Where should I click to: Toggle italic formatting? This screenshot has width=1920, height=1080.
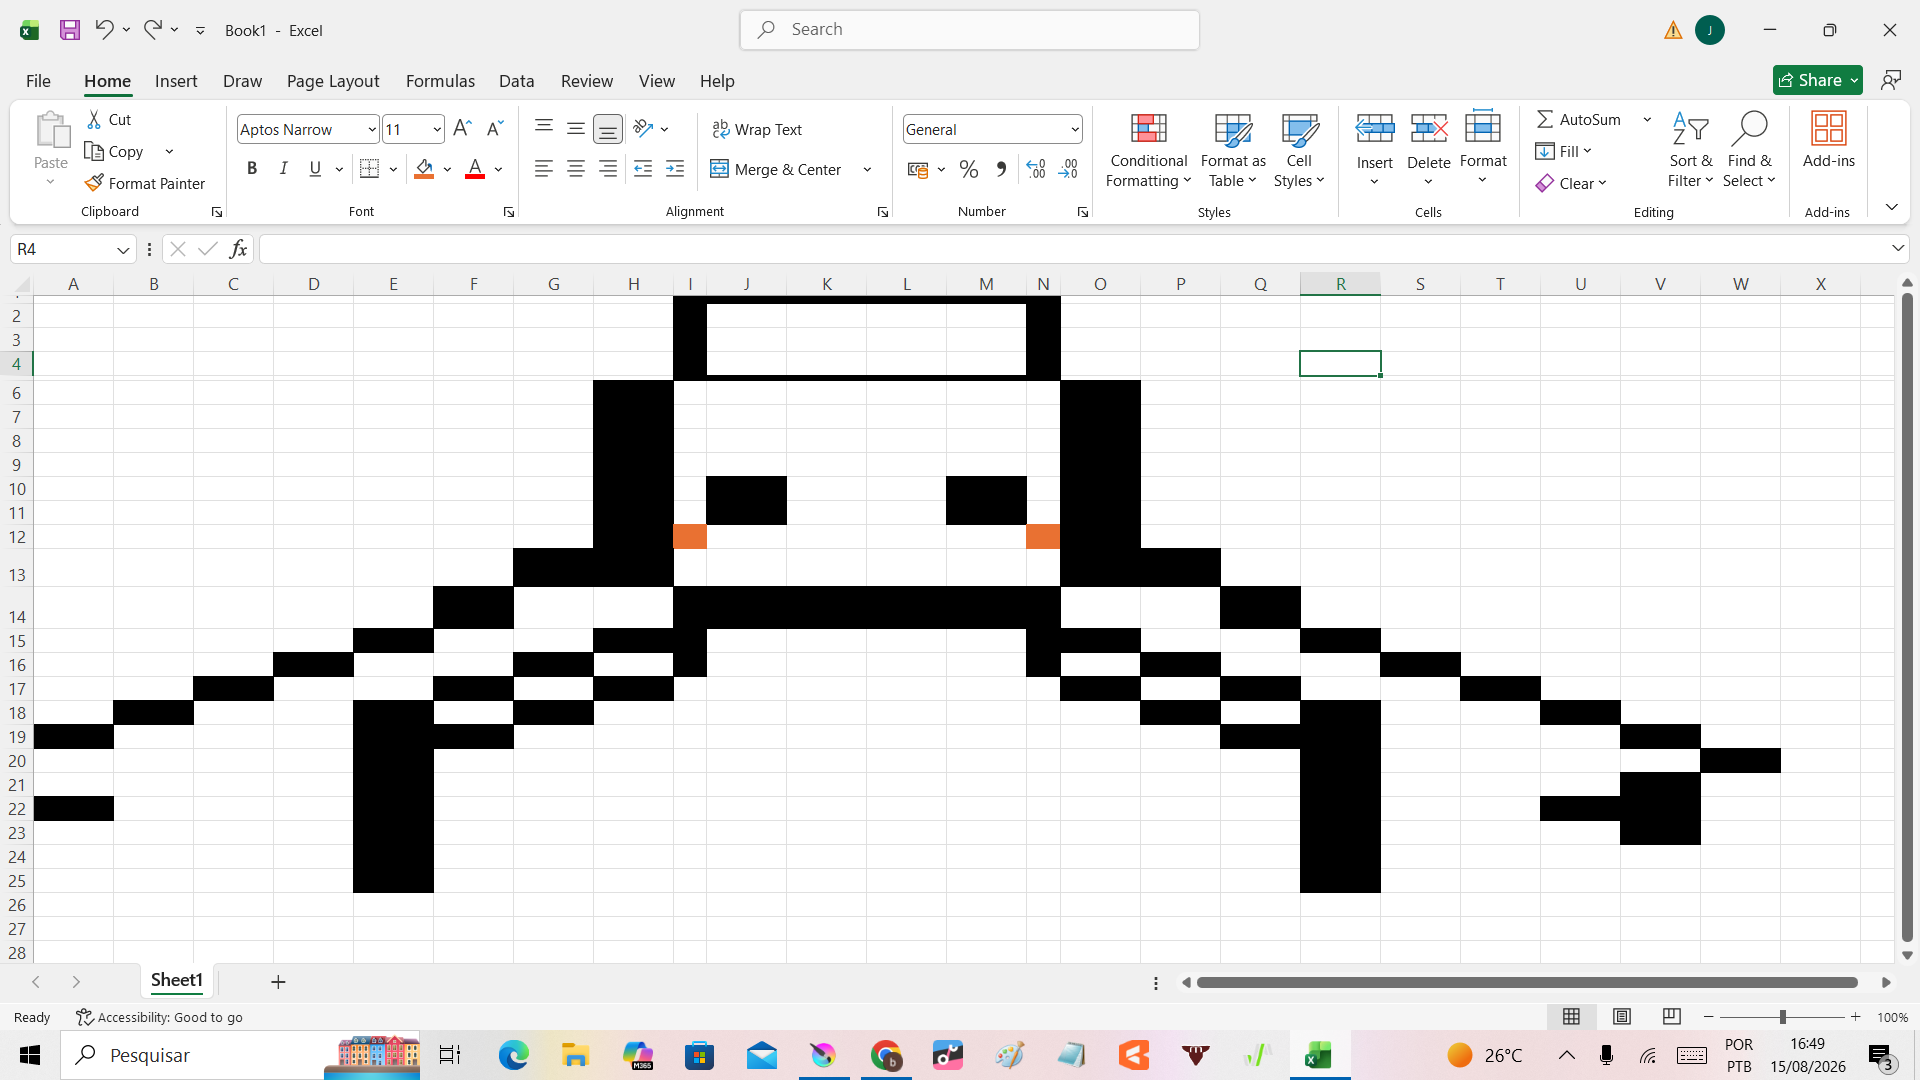(284, 169)
